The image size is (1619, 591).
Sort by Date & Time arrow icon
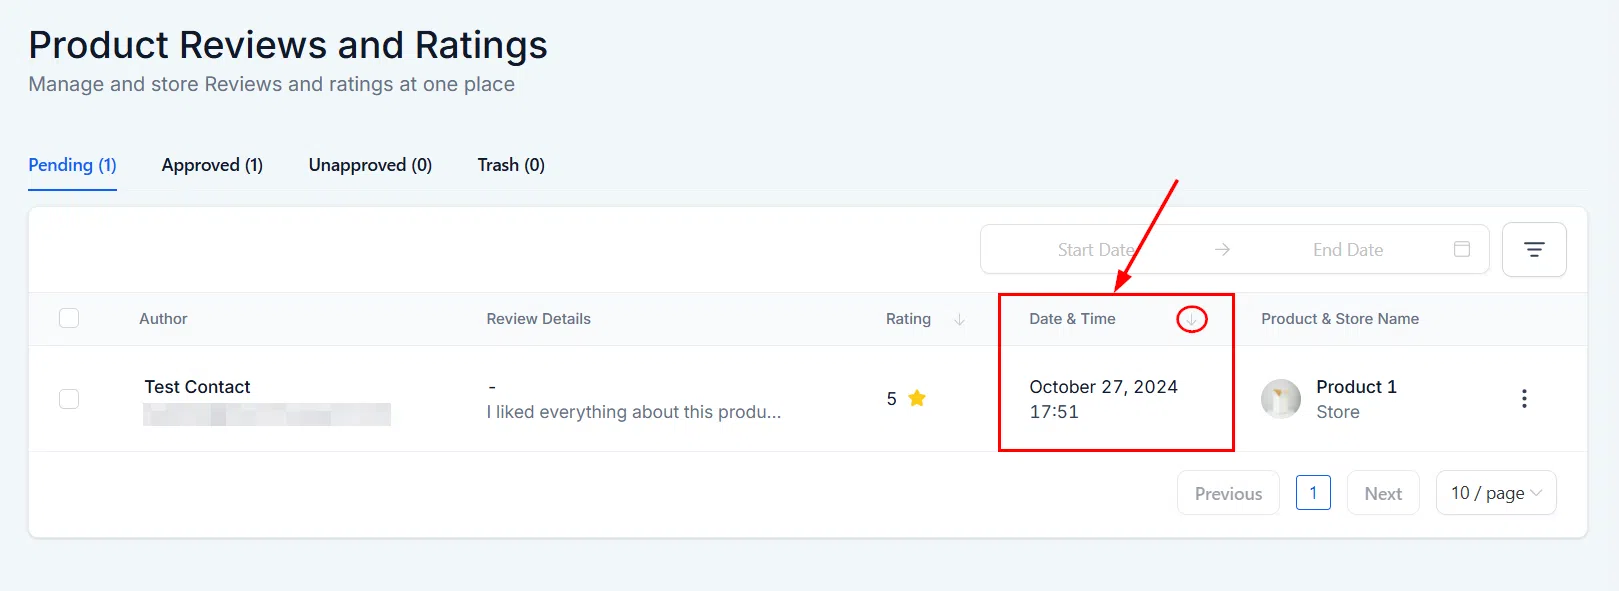click(1191, 319)
